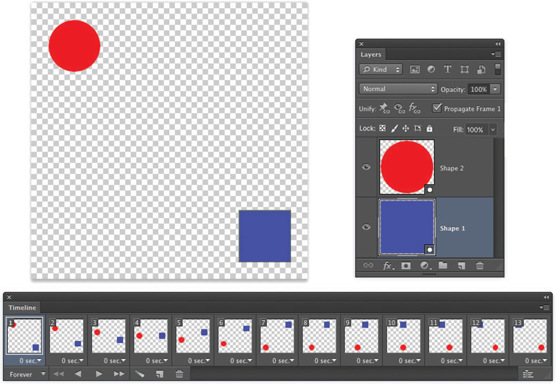Select the type layer filter icon
The image size is (556, 384).
point(447,69)
